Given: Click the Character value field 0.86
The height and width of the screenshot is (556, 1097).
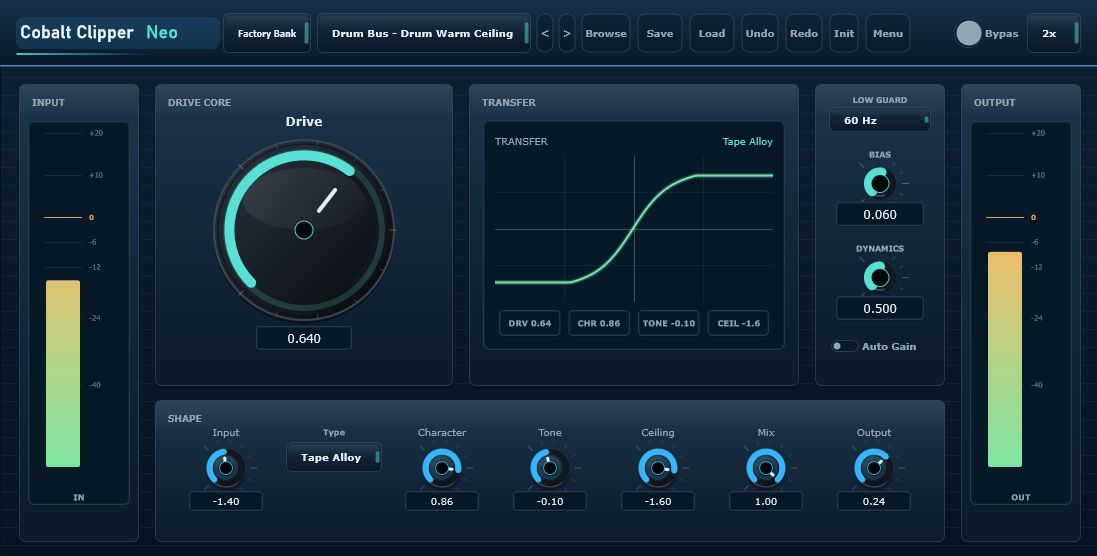Looking at the screenshot, I should point(441,501).
